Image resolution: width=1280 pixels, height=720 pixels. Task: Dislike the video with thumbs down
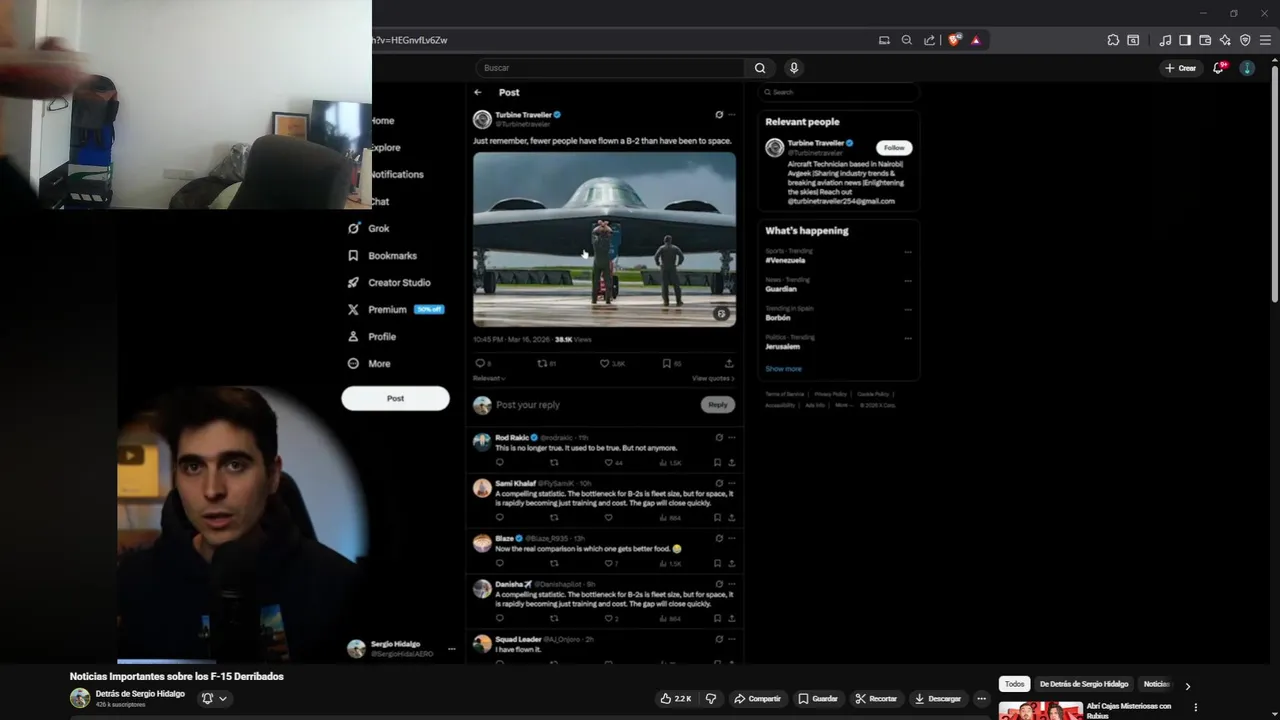[711, 698]
